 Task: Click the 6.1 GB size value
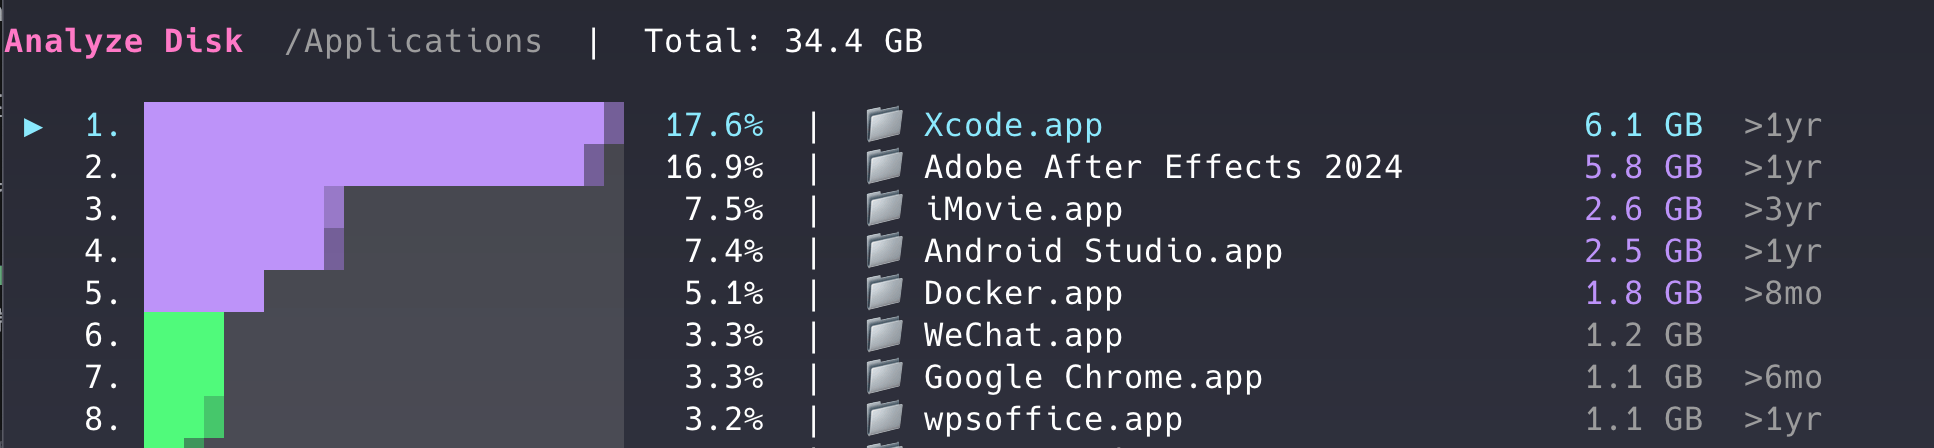click(1642, 125)
